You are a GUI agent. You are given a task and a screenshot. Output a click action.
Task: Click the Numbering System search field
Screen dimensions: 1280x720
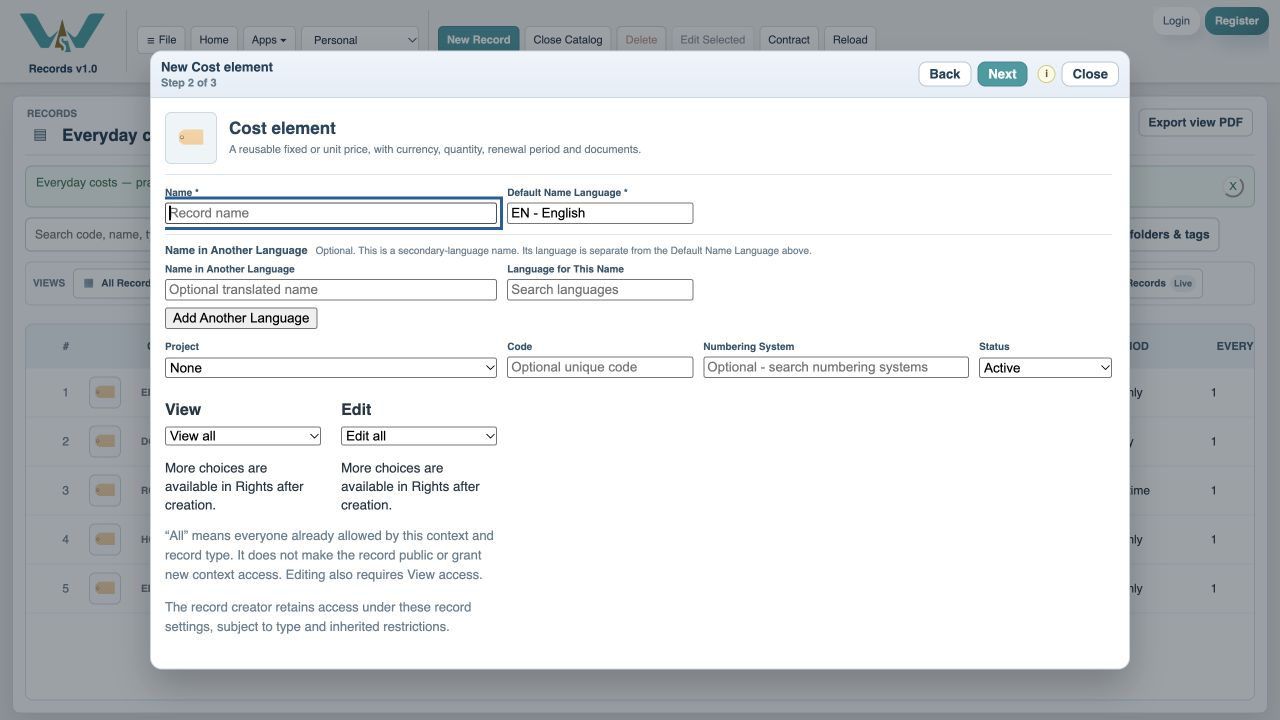click(836, 367)
